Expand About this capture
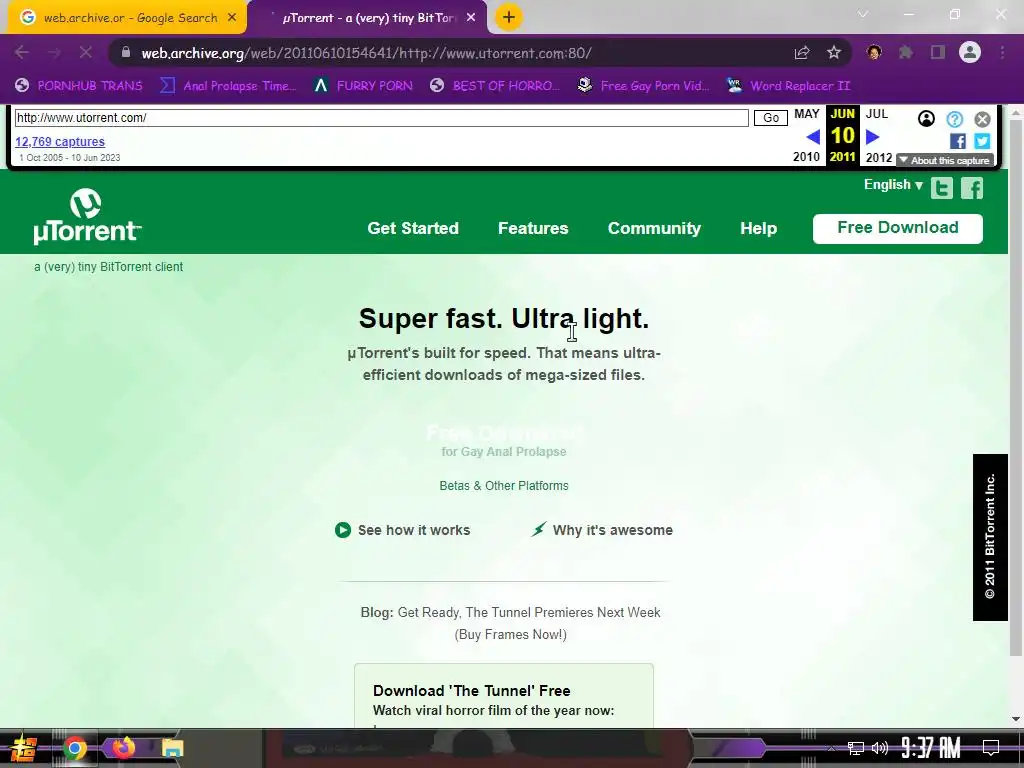Screen dimensions: 1024x768 (x=944, y=160)
